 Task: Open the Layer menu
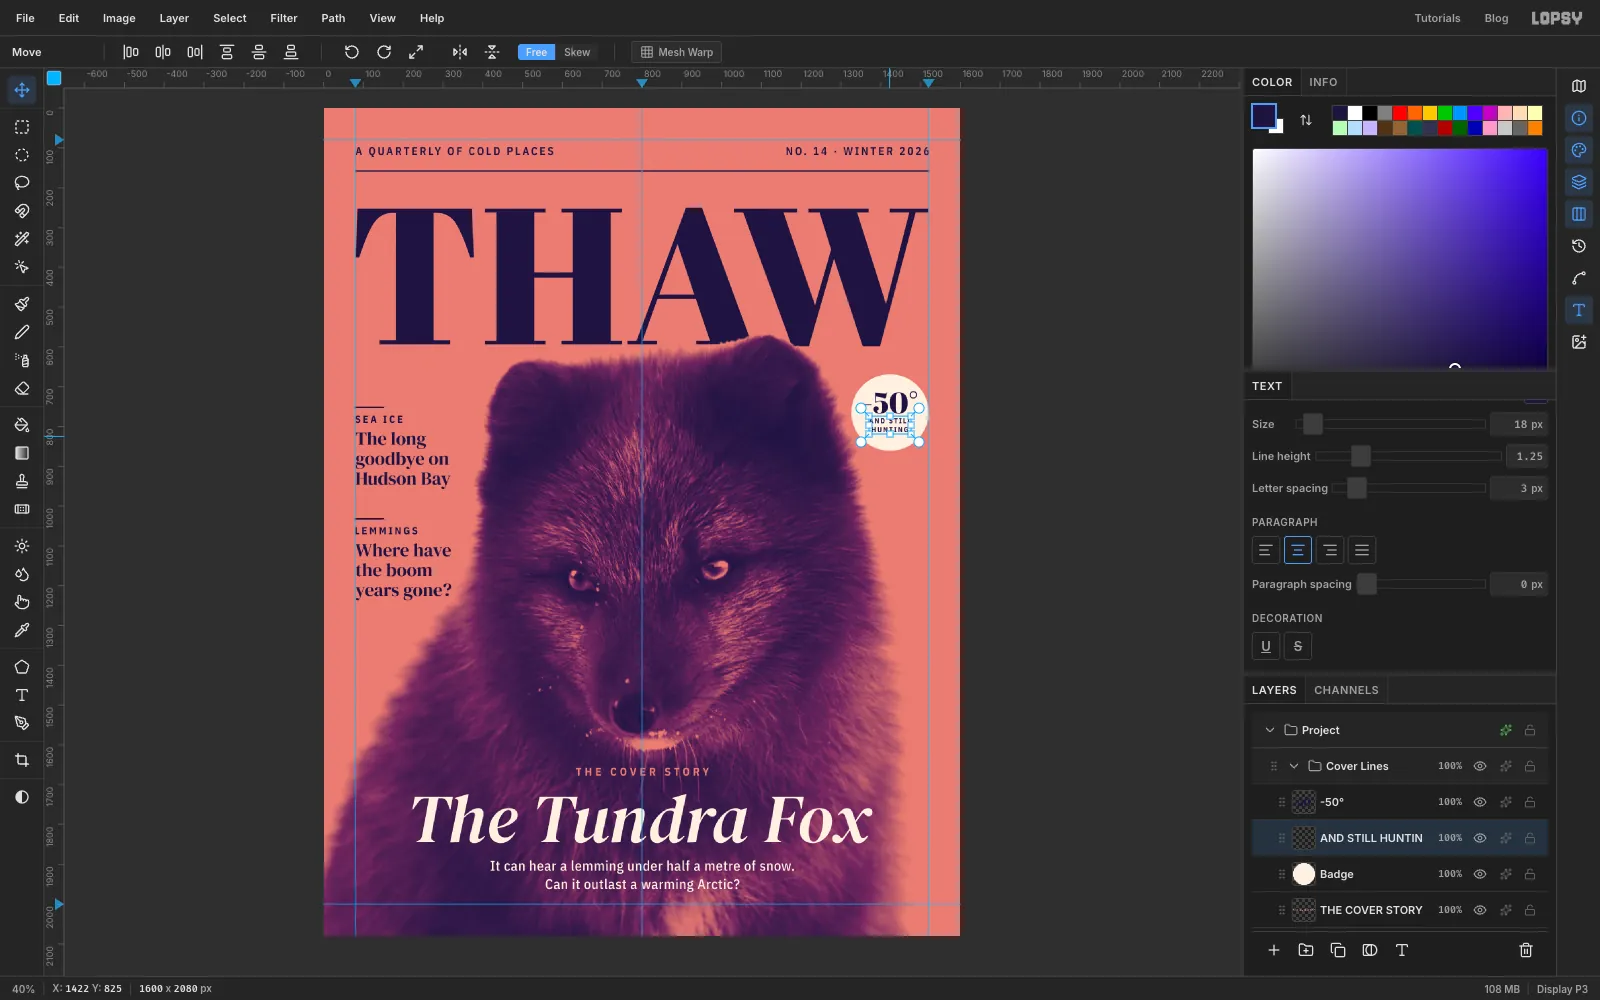(174, 18)
